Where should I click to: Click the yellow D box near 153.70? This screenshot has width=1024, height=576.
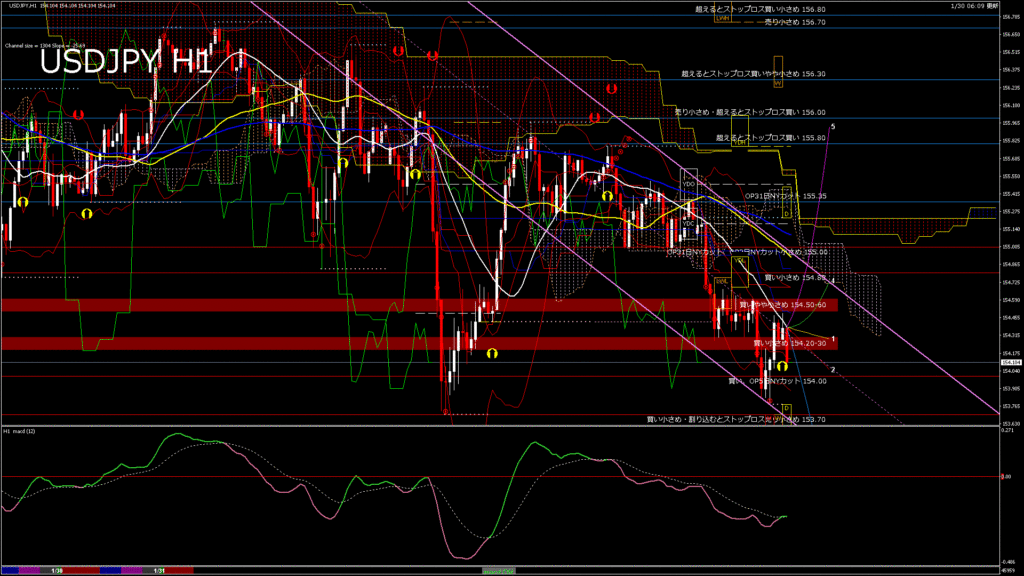point(786,408)
